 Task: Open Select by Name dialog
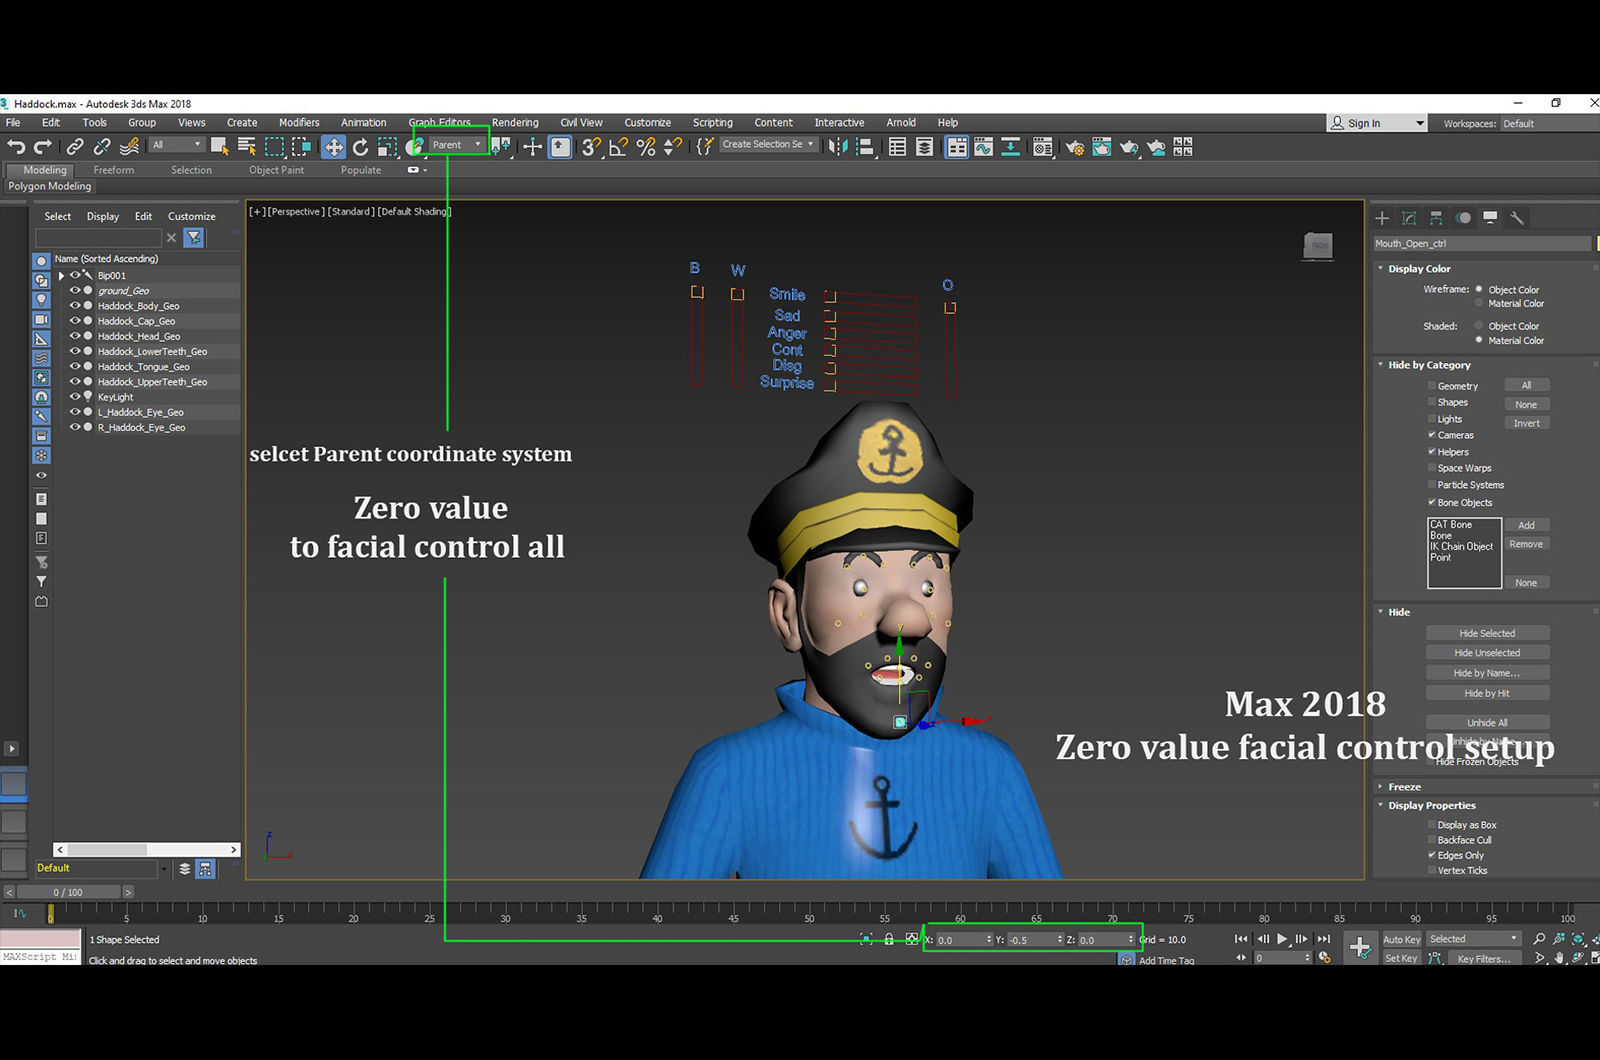tap(247, 147)
